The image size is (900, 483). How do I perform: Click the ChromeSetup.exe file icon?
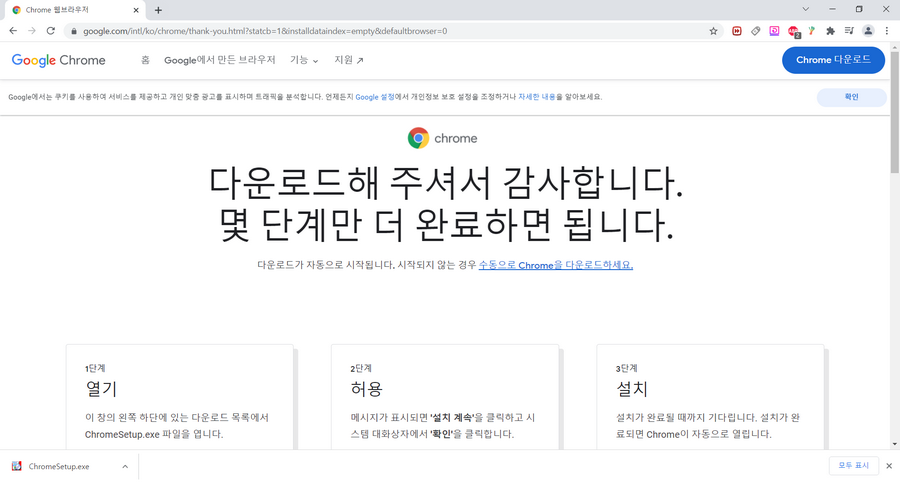coord(17,466)
